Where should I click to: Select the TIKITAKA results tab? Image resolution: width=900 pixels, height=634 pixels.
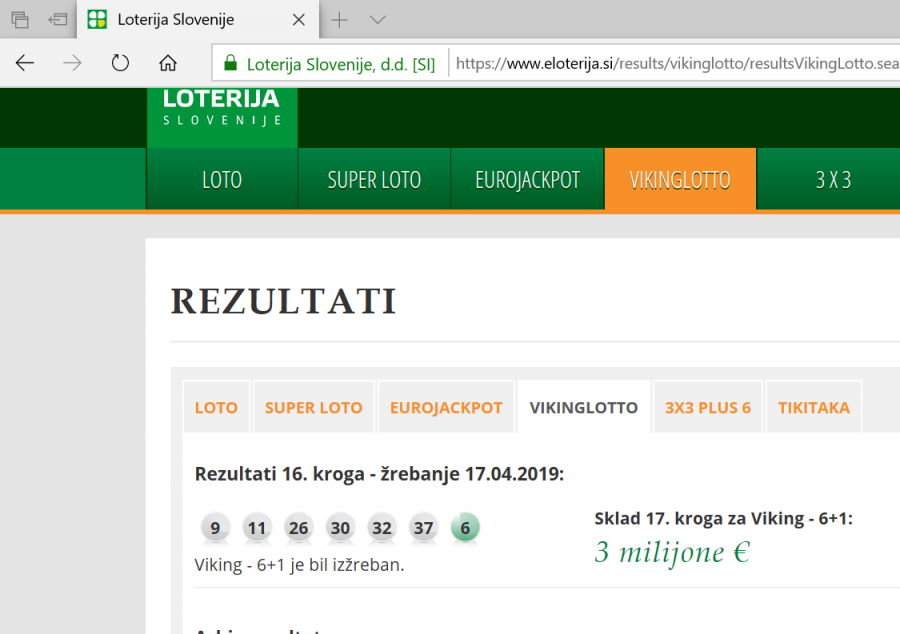click(x=814, y=408)
